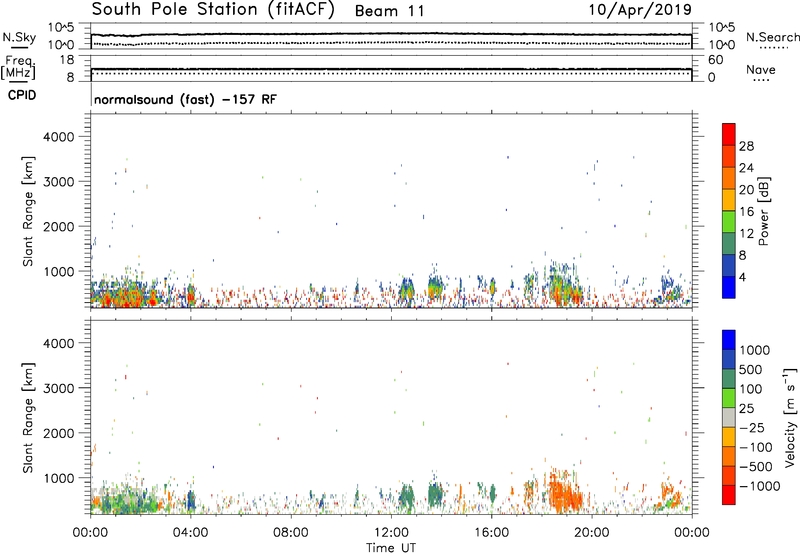Viewport: 800px width, 554px height.
Task: Select the "Freq. [MHz]" axis label
Action: (18, 67)
